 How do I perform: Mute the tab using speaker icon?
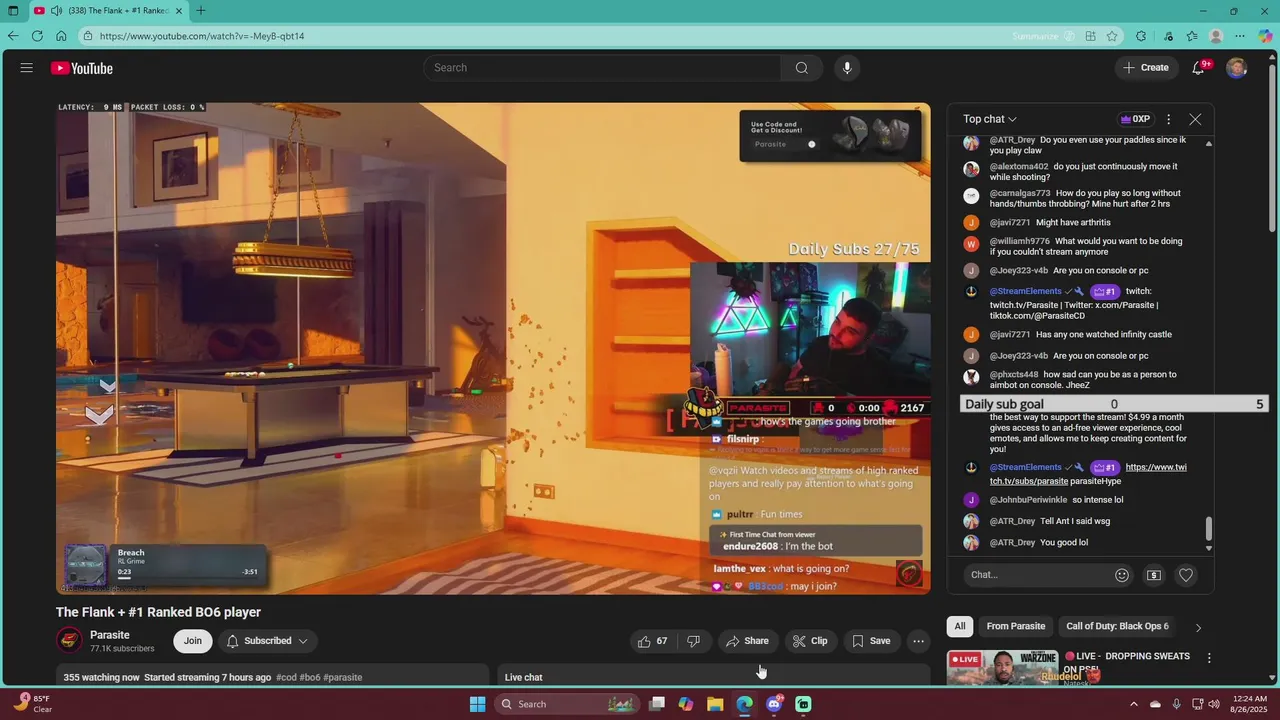[56, 11]
